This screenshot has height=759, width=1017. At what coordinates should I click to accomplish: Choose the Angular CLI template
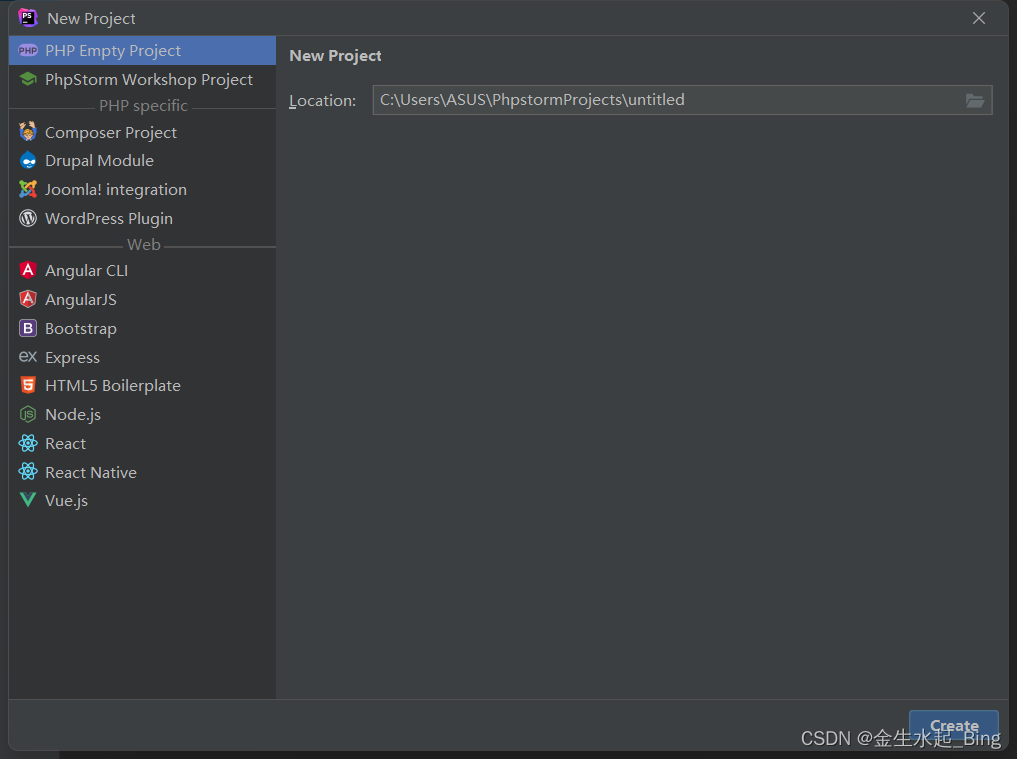coord(86,270)
